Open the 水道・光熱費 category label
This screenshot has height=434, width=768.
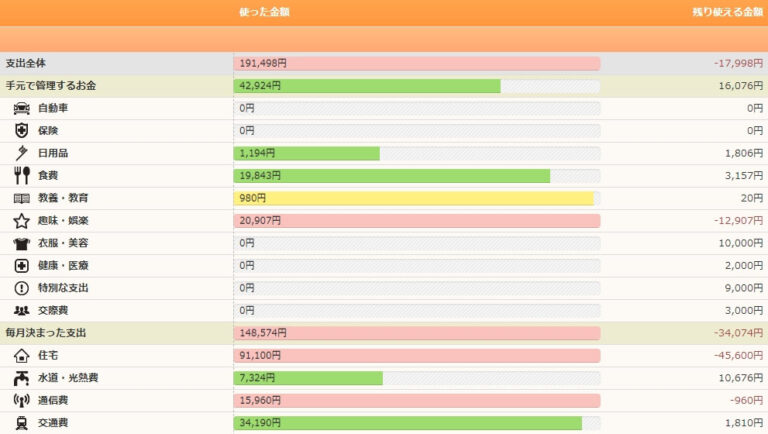(x=68, y=378)
